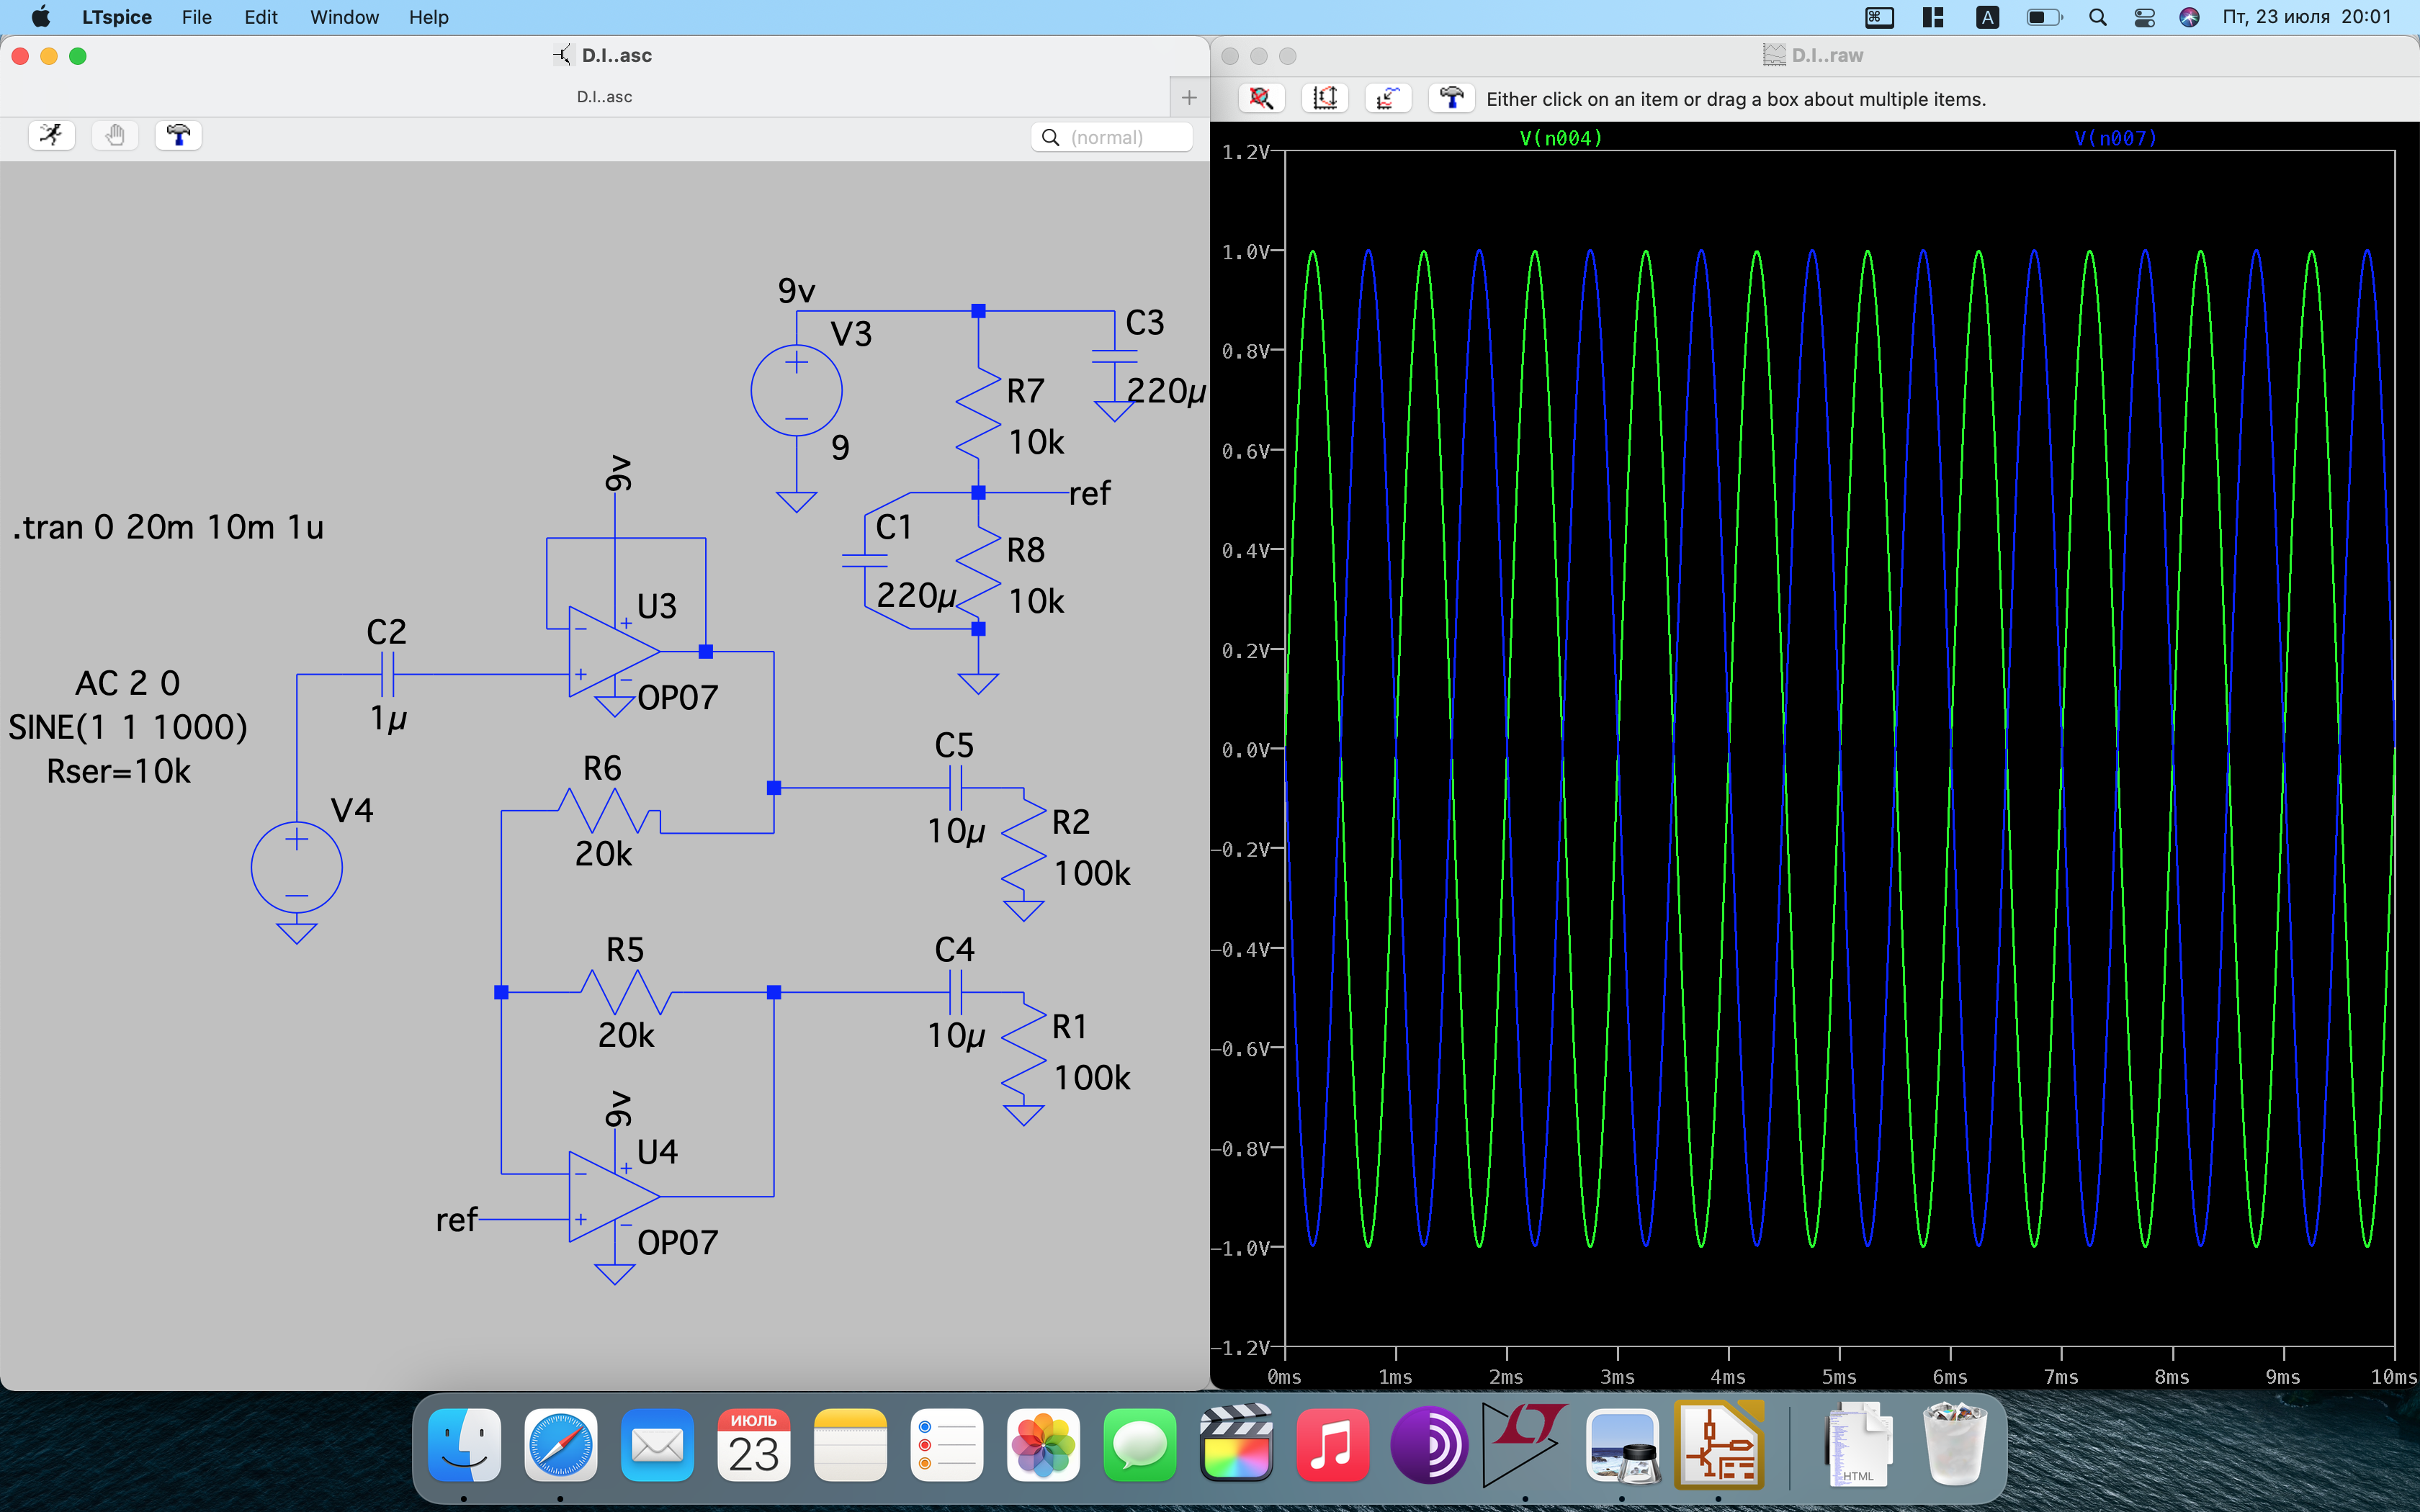Click the autorange axes icon in plot toolbar
2420x1512 pixels.
(x=1325, y=98)
